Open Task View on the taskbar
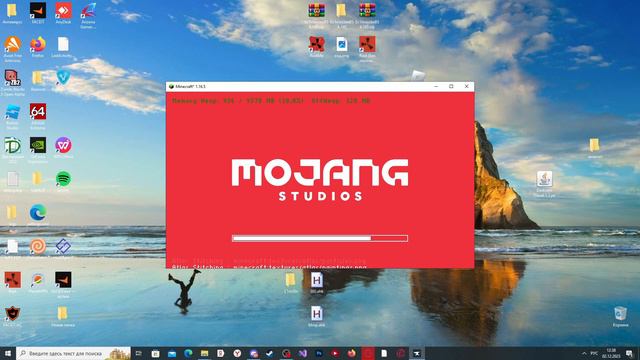Image resolution: width=640 pixels, height=360 pixels. pyautogui.click(x=139, y=353)
